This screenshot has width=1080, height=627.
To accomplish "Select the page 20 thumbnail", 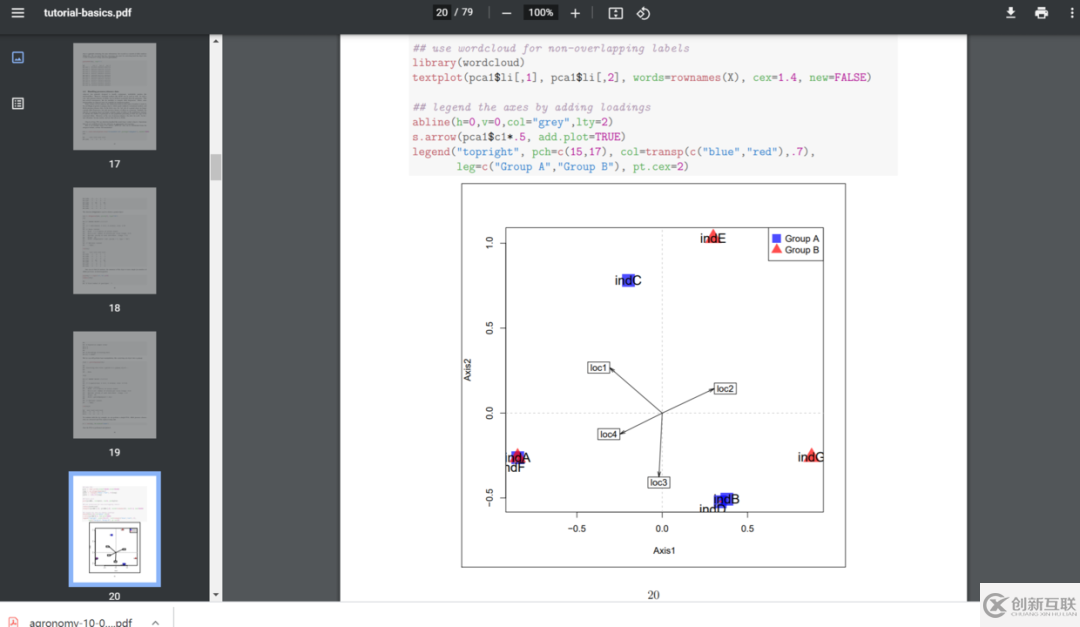I will point(114,529).
